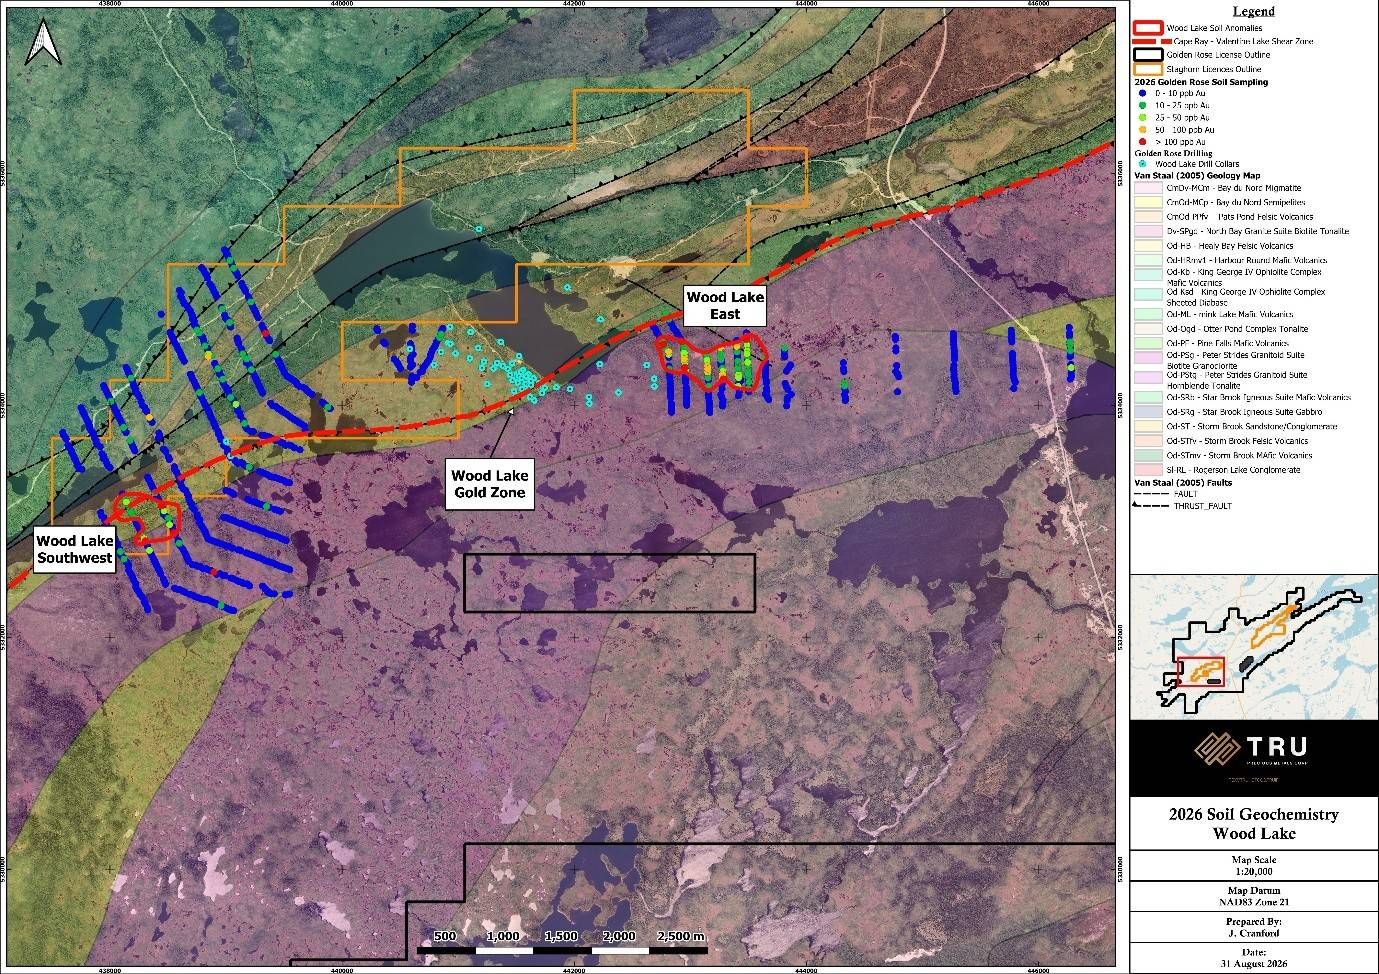Click the Star Brook Igneous Suite Gabbro swatch
Viewport: 1379px width, 974px height.
tap(1148, 412)
